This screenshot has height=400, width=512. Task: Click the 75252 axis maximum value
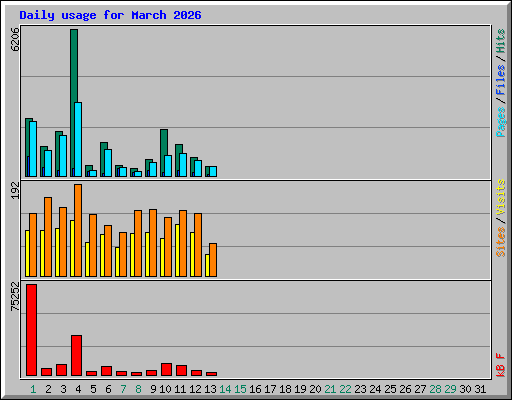click(15, 297)
